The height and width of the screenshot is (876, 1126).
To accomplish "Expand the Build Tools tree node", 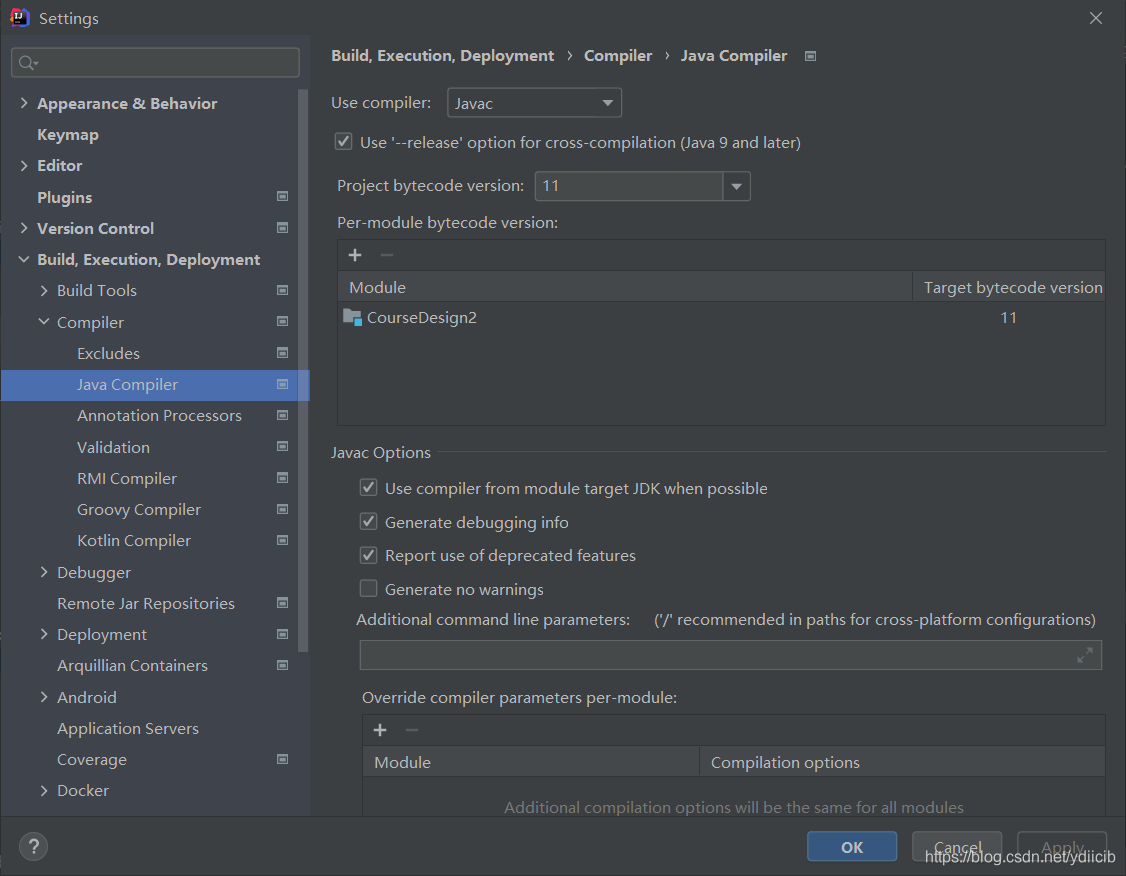I will tap(44, 290).
